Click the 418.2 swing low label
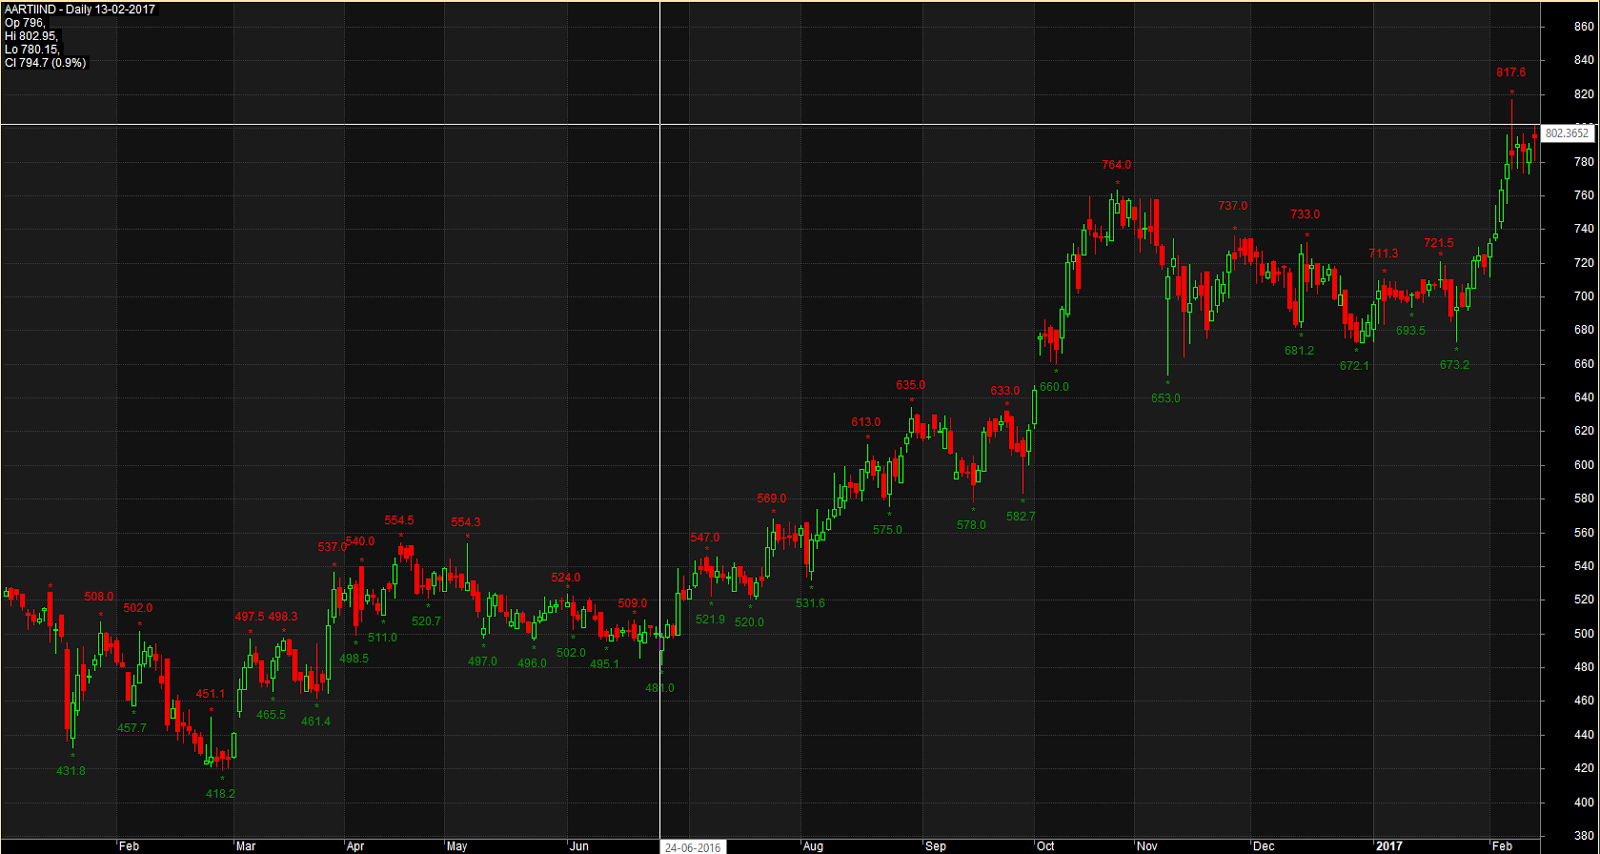The height and width of the screenshot is (854, 1600). pyautogui.click(x=221, y=794)
